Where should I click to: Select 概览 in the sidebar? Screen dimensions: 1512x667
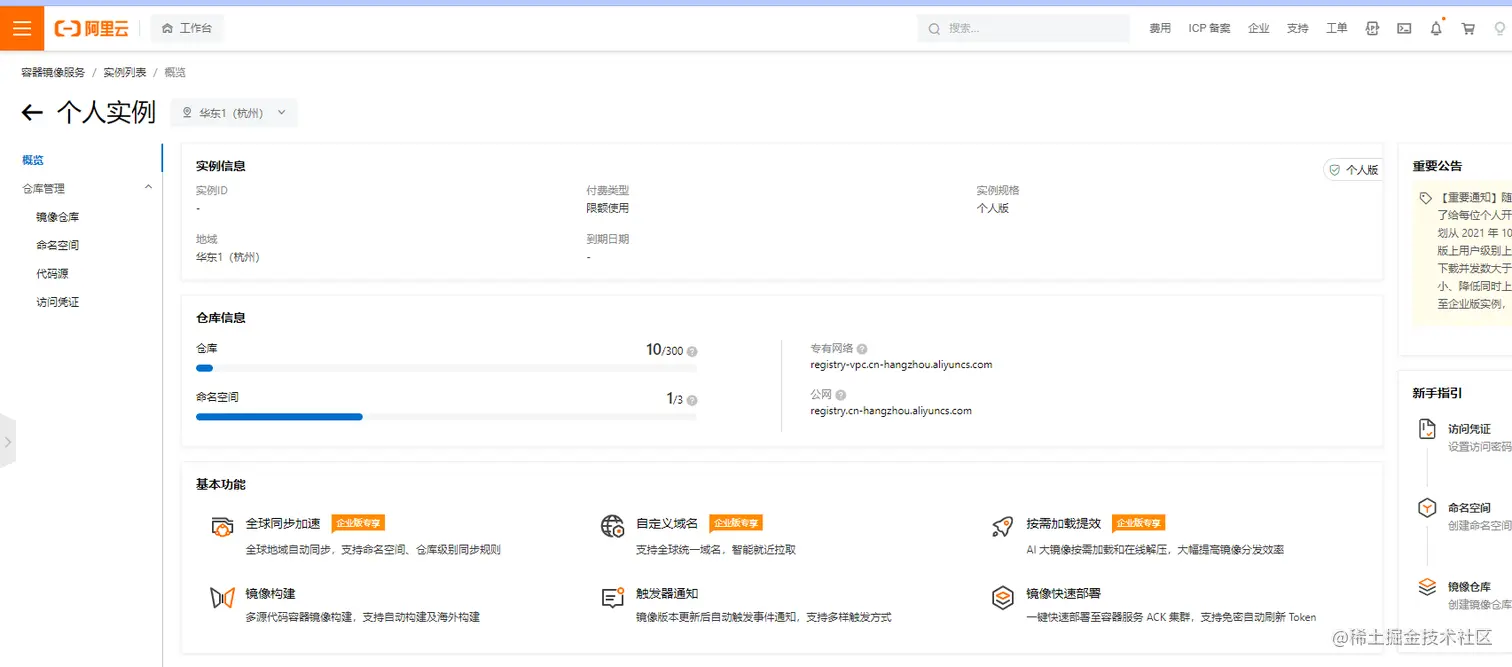(x=33, y=160)
